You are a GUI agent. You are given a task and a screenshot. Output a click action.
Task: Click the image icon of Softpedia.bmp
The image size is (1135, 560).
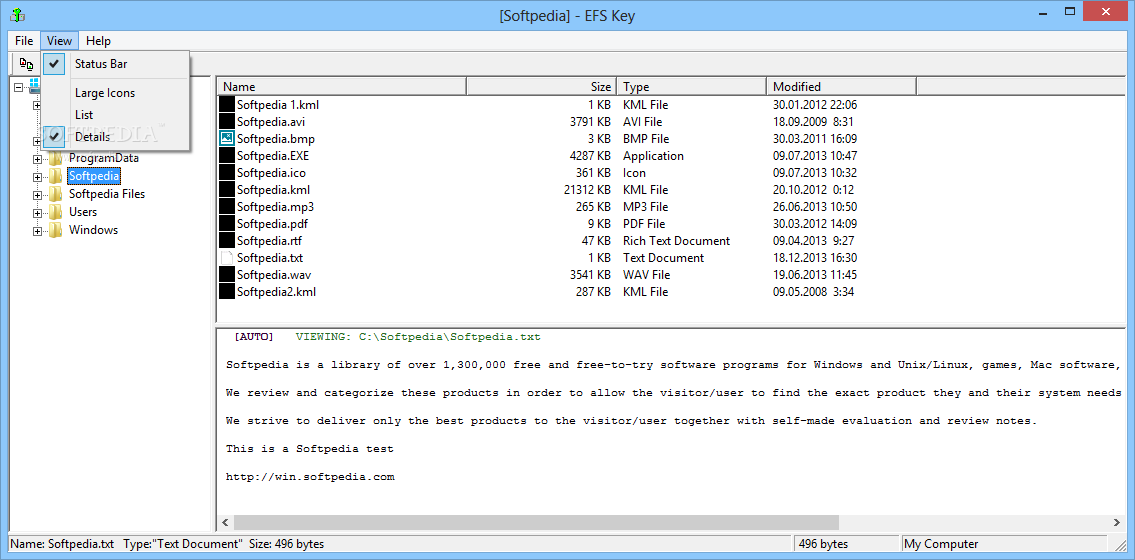click(x=227, y=138)
